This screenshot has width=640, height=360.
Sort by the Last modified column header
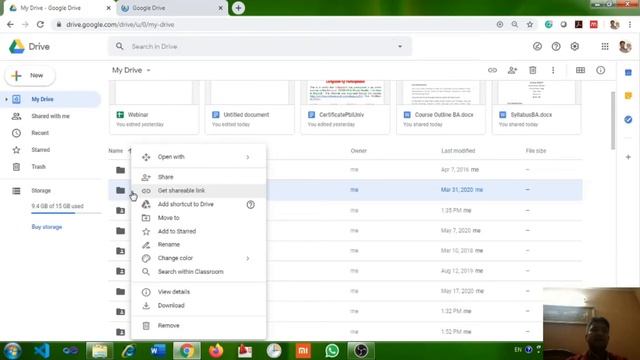coord(458,151)
